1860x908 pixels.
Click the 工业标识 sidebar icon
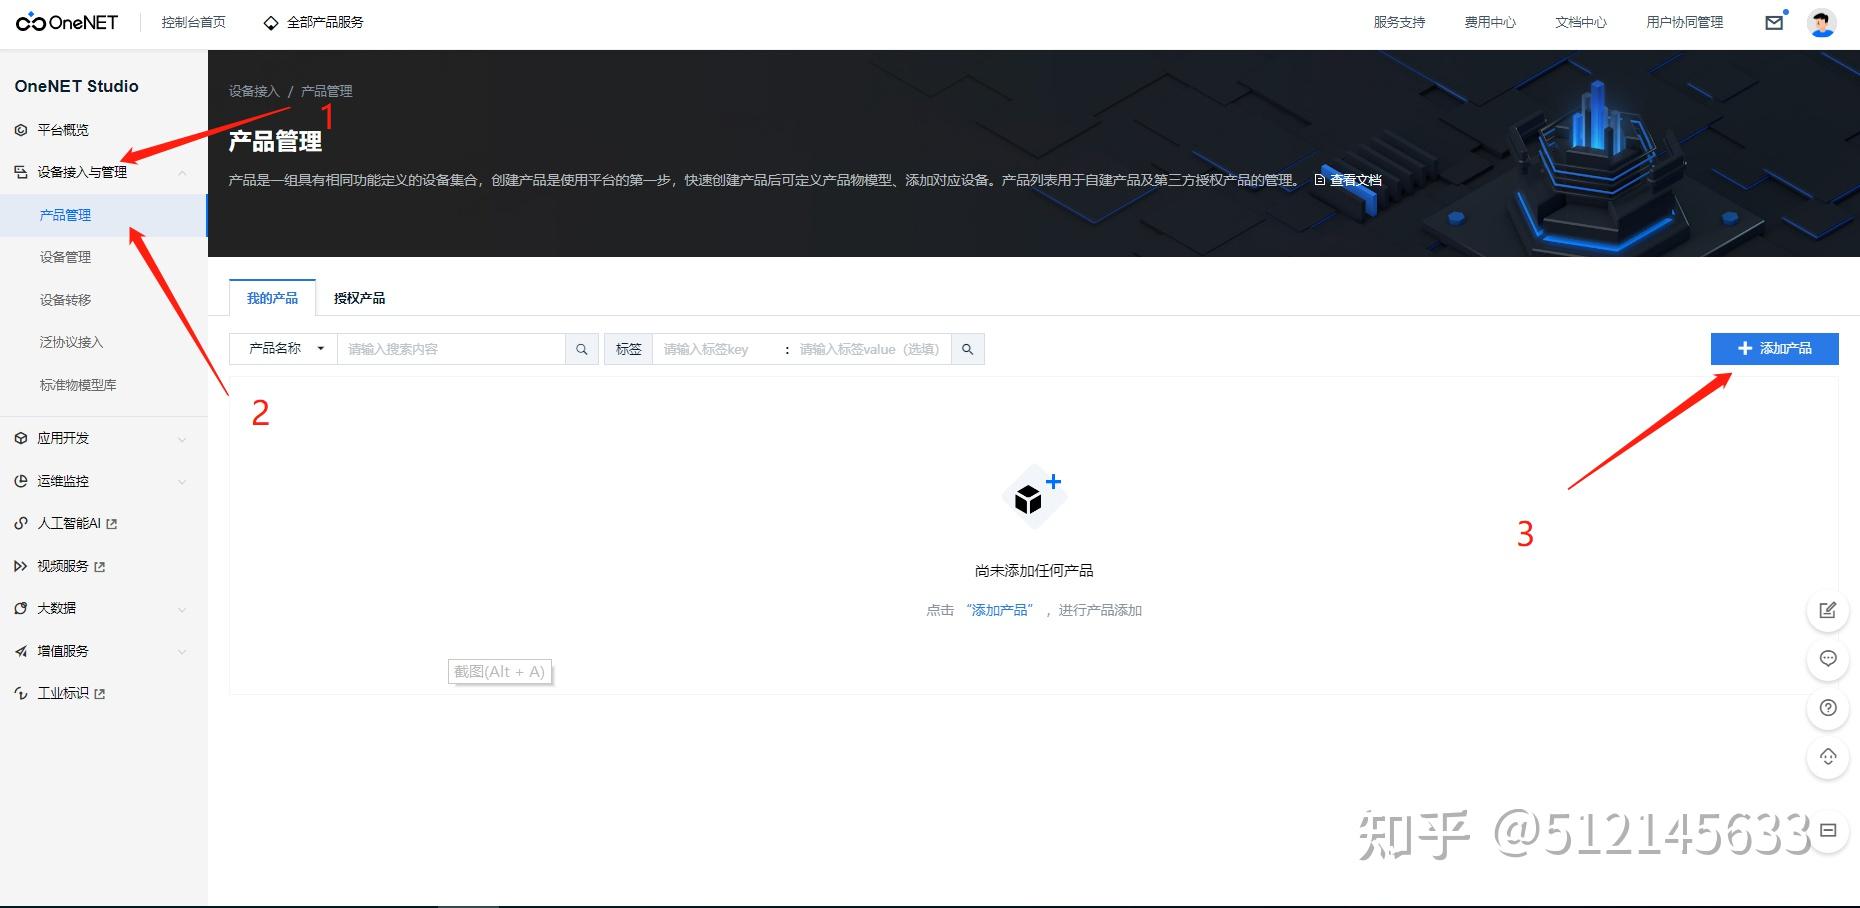(21, 693)
